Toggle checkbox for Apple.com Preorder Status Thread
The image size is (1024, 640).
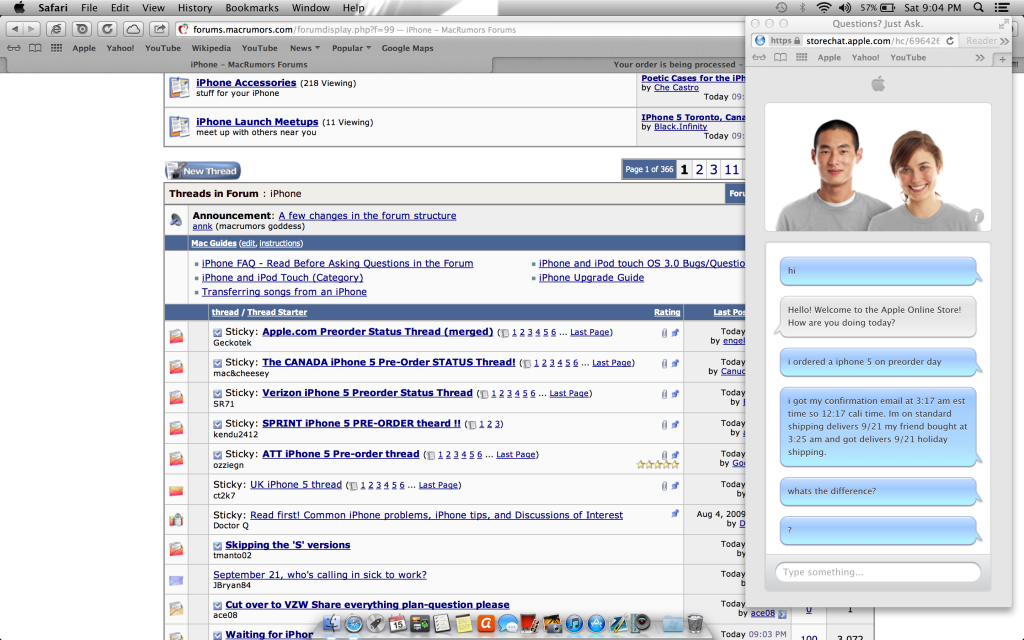point(217,332)
